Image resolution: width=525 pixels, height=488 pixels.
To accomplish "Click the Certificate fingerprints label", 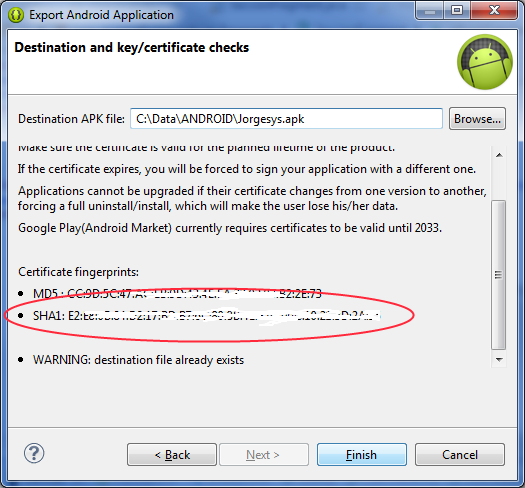I will click(x=78, y=272).
